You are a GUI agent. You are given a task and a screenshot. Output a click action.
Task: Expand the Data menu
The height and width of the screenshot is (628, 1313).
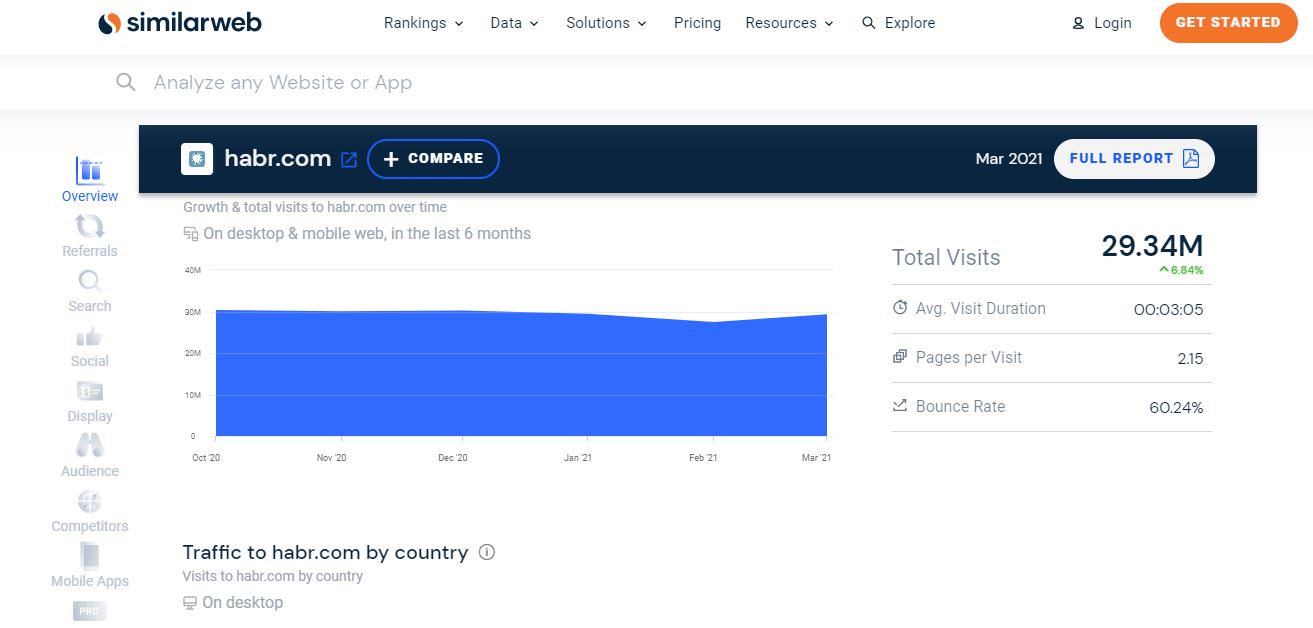point(515,23)
